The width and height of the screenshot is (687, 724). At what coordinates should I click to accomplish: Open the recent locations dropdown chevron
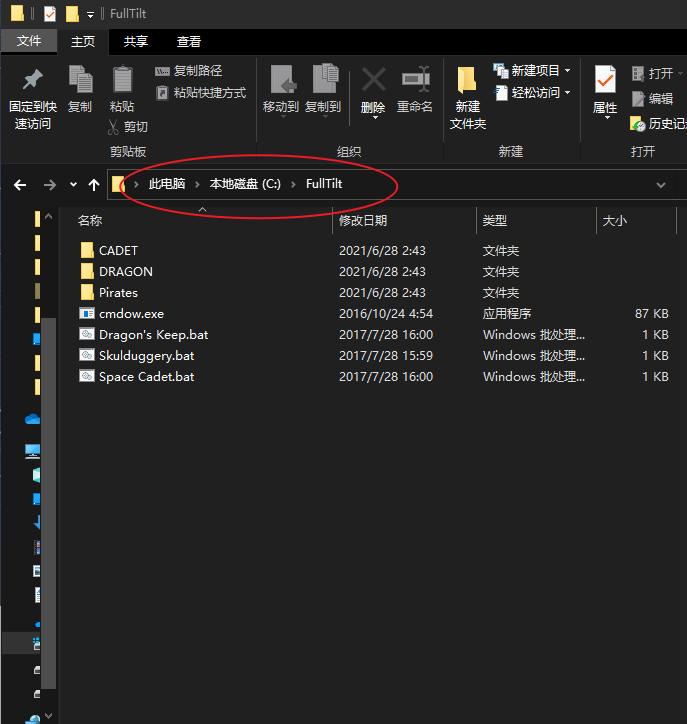[73, 185]
